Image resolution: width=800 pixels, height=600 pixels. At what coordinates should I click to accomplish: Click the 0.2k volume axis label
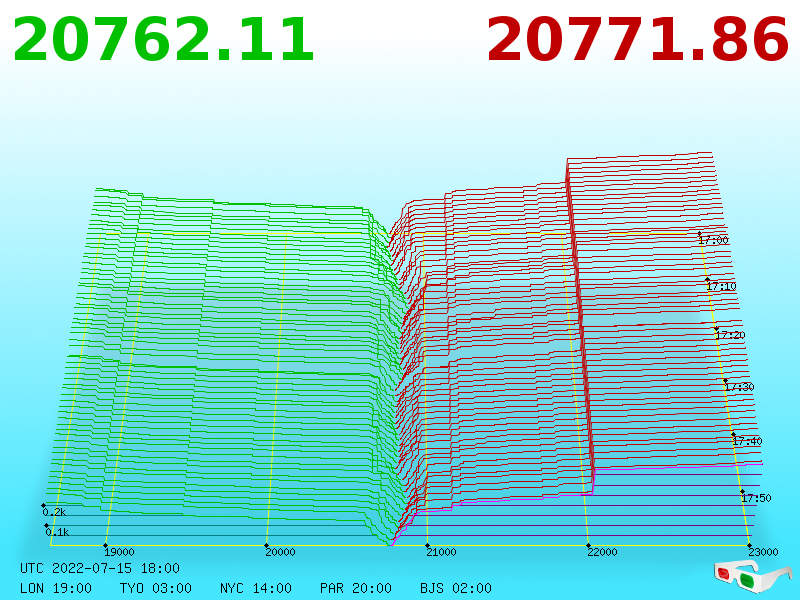coord(54,512)
